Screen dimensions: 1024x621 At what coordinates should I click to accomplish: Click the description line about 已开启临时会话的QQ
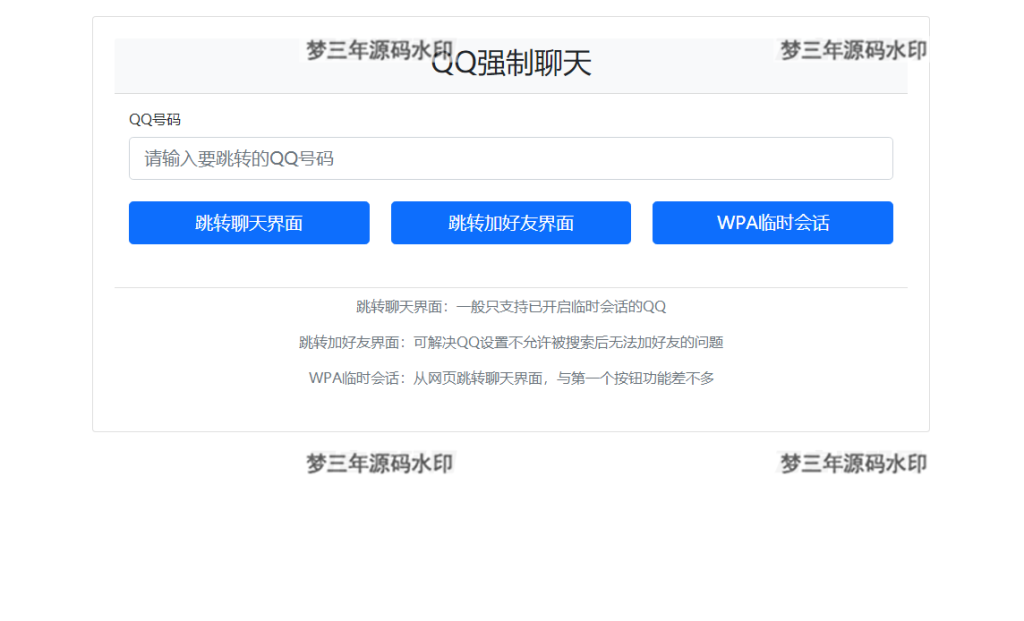click(x=511, y=306)
